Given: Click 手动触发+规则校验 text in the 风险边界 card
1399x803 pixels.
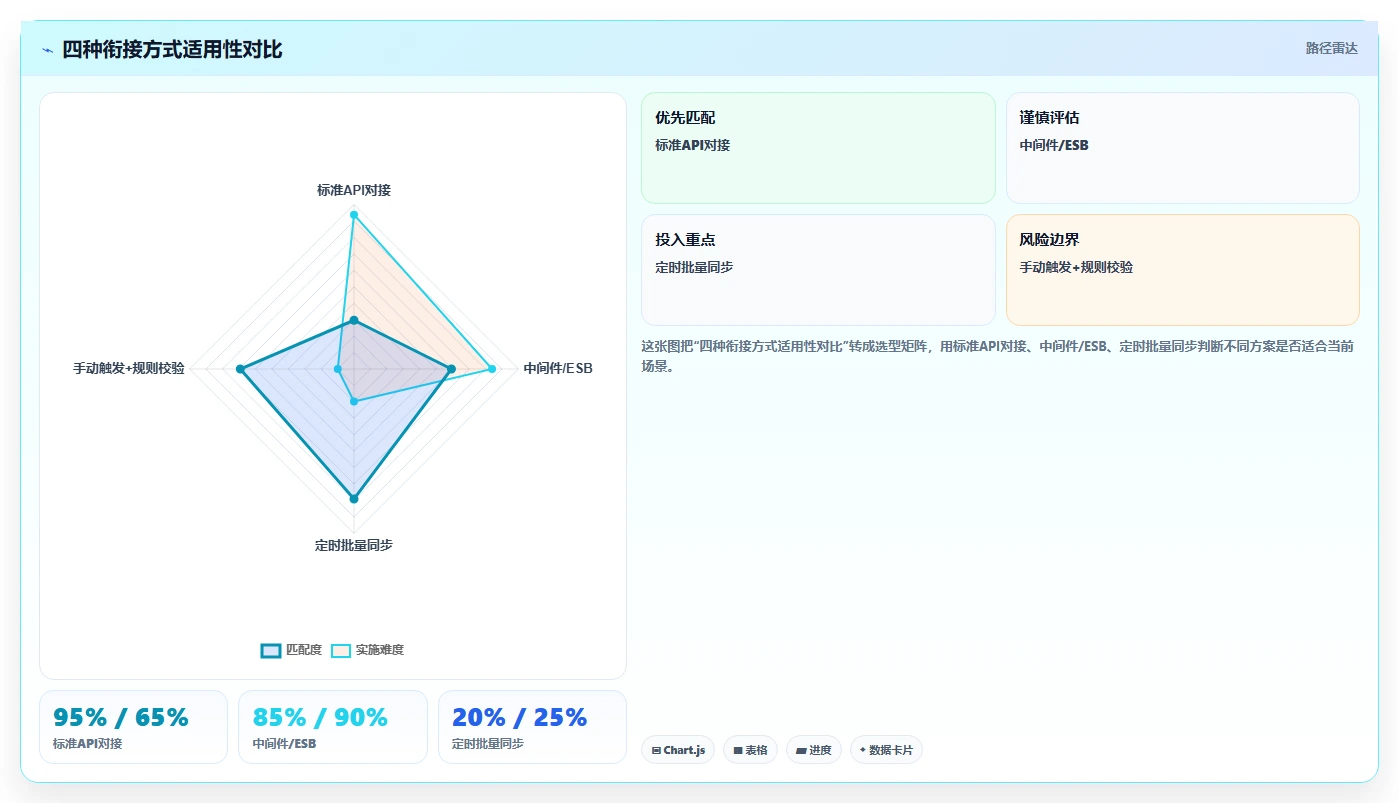Looking at the screenshot, I should (1076, 267).
